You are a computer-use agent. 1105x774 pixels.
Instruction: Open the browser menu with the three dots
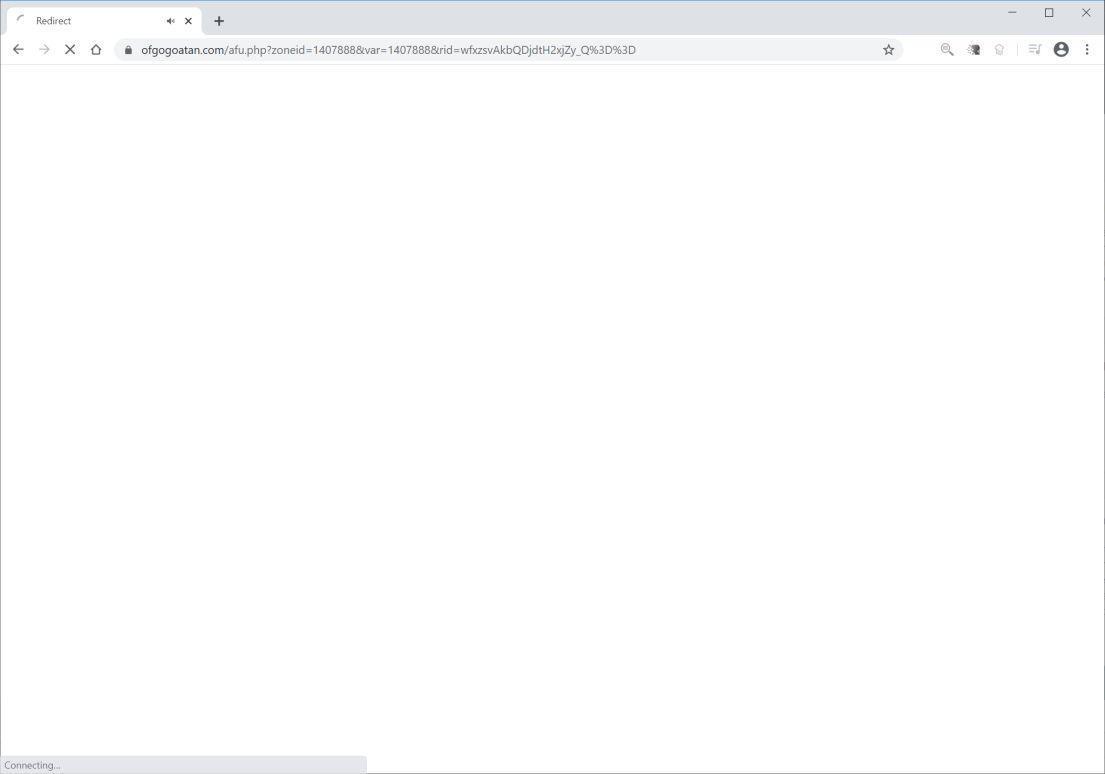click(x=1088, y=49)
